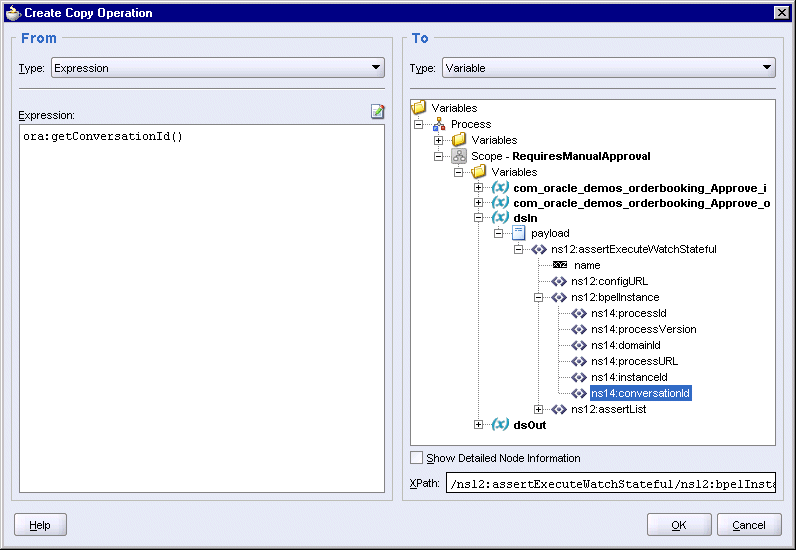Close the Create Copy Operation dialog
The width and height of the screenshot is (796, 550).
tap(782, 13)
